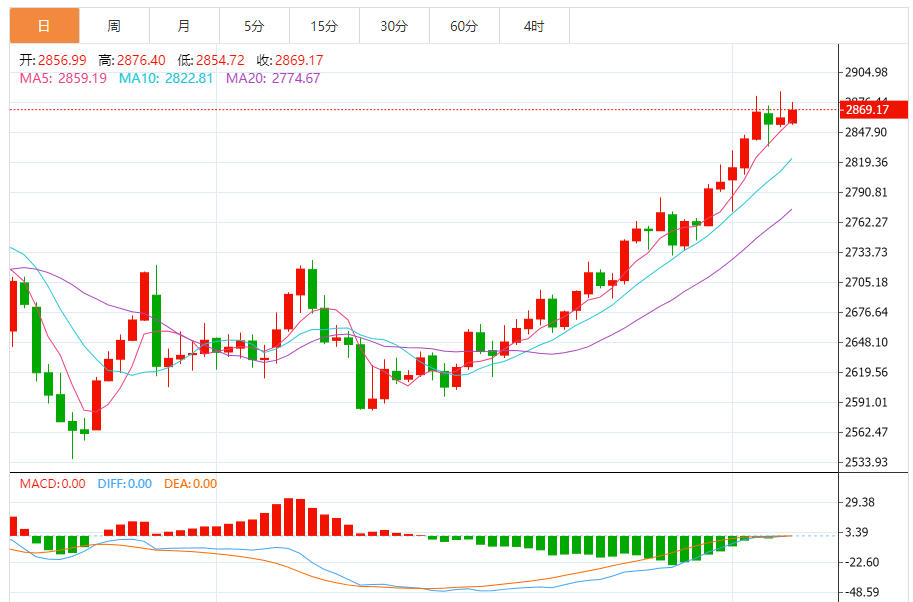Switch to the 4时 timeframe tab

coord(534,26)
